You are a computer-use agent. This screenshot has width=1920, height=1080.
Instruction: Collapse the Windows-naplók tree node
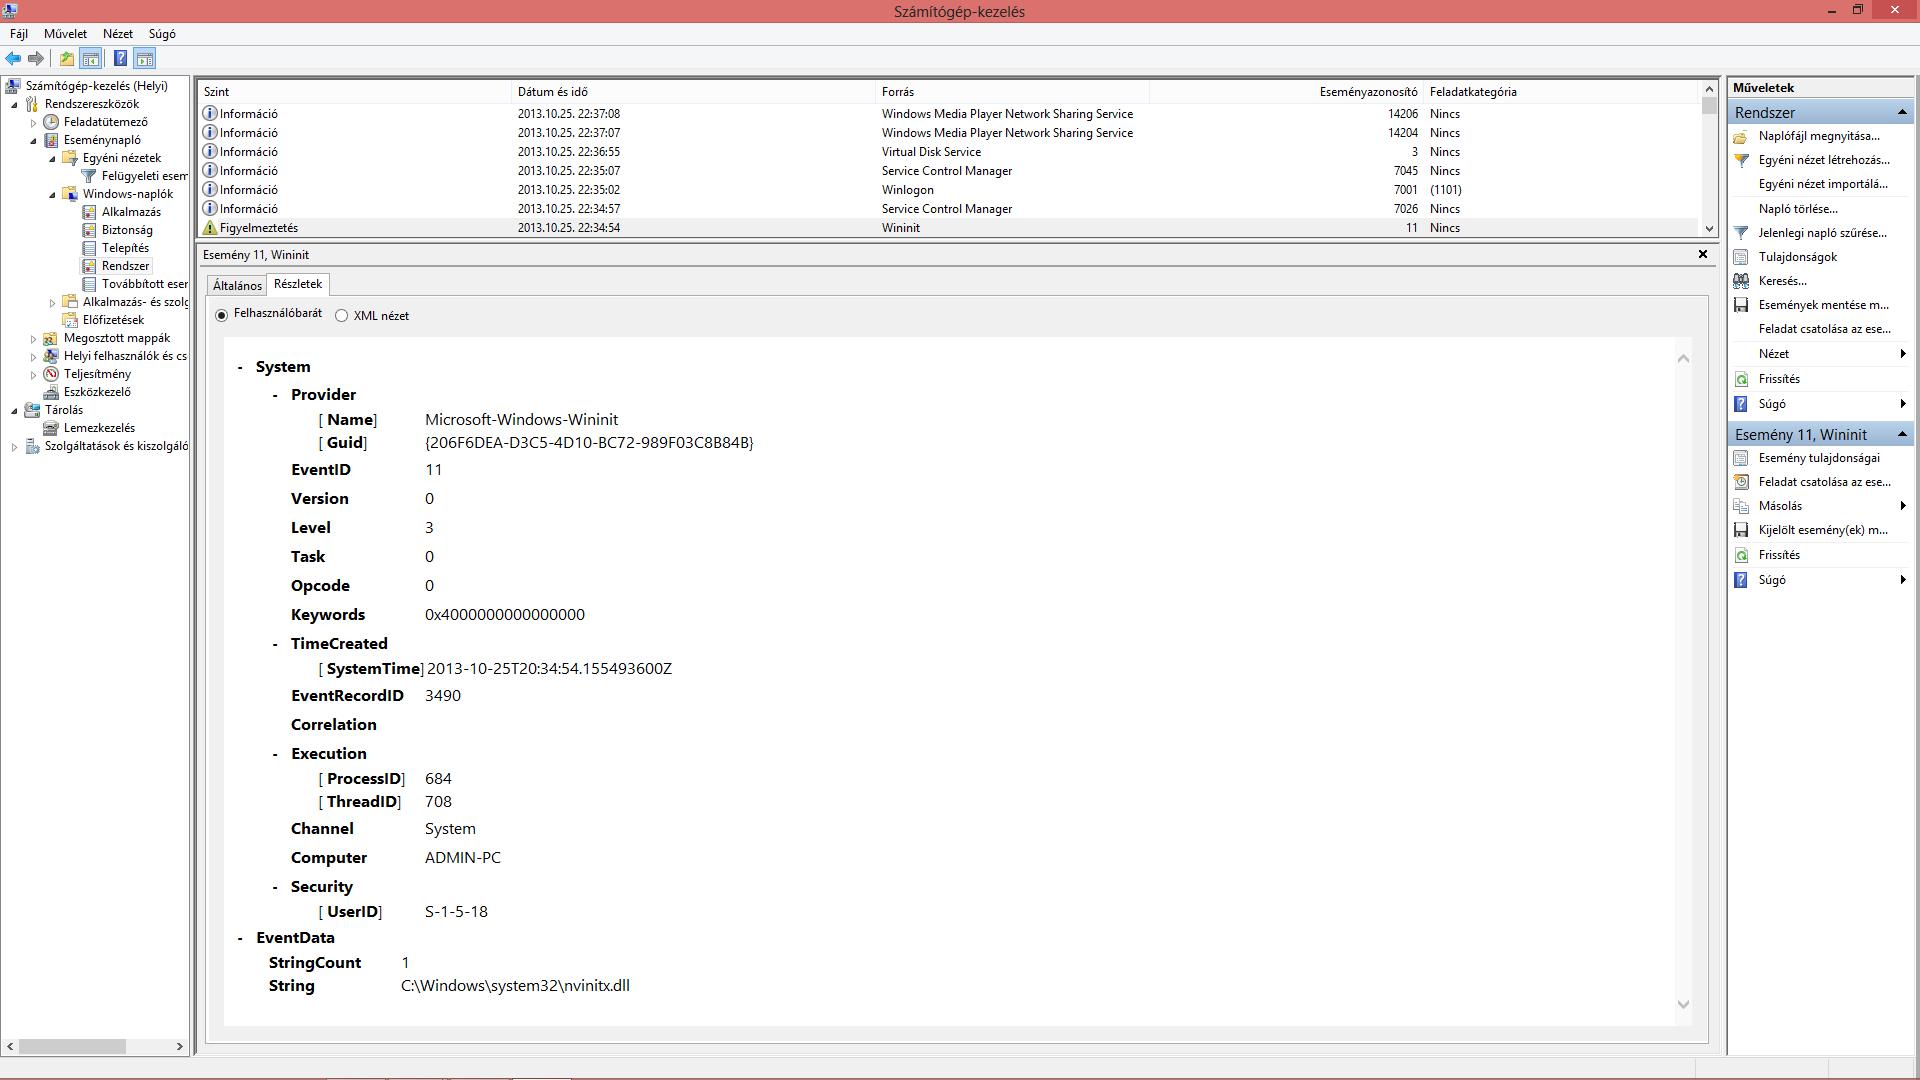(x=52, y=194)
